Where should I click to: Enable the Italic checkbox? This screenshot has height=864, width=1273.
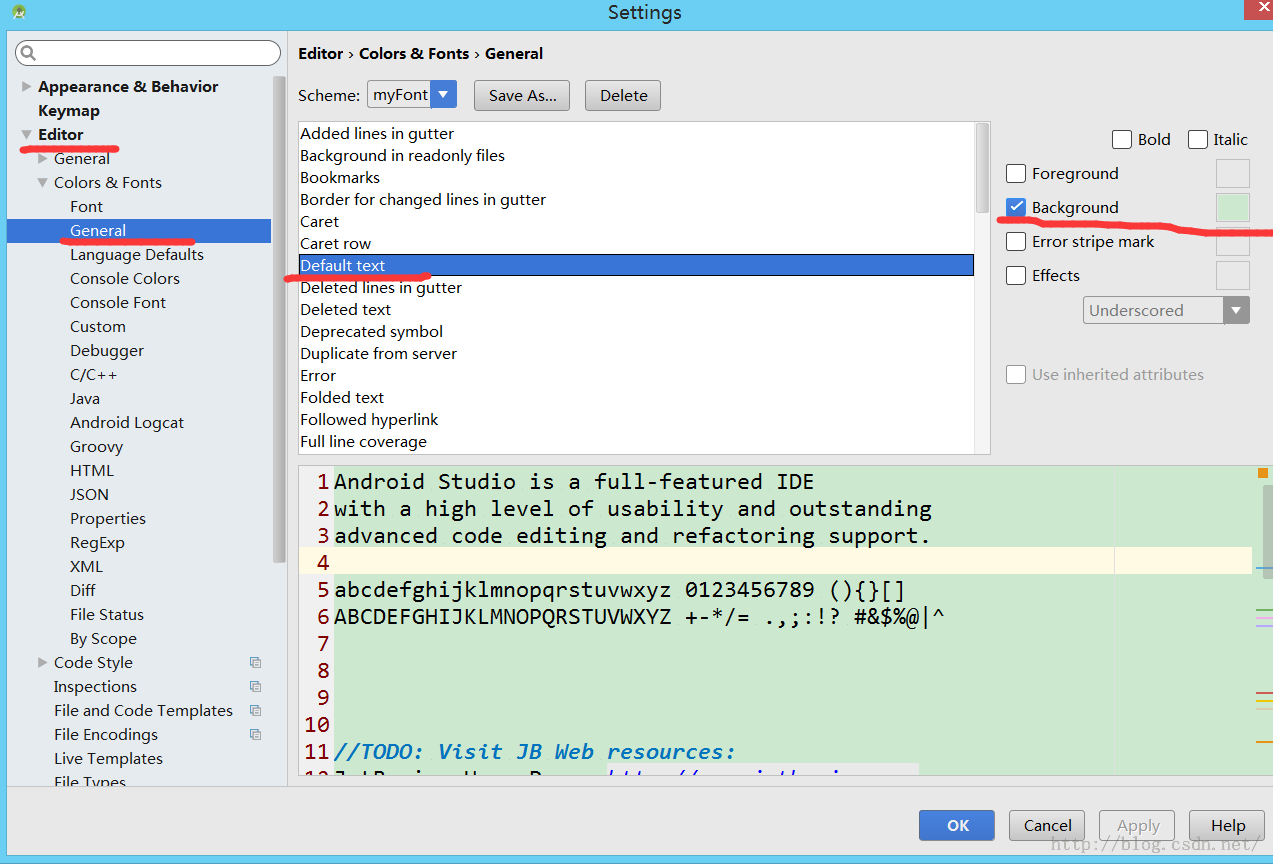1198,139
